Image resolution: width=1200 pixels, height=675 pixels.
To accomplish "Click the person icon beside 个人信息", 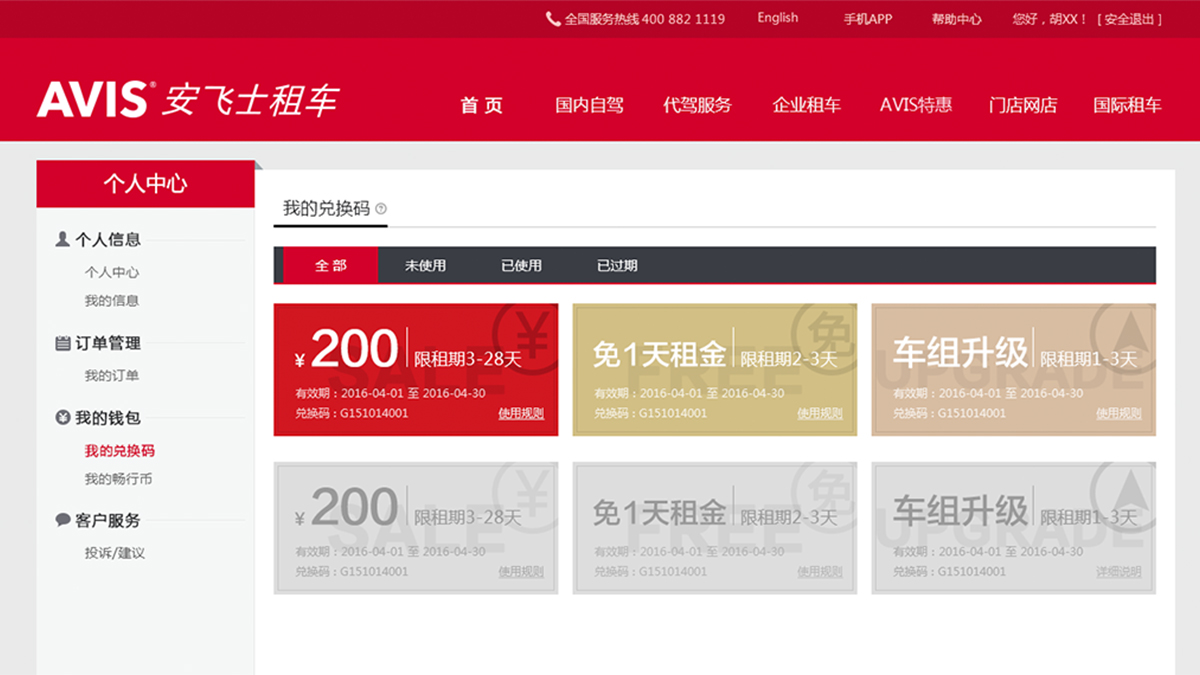I will (62, 239).
